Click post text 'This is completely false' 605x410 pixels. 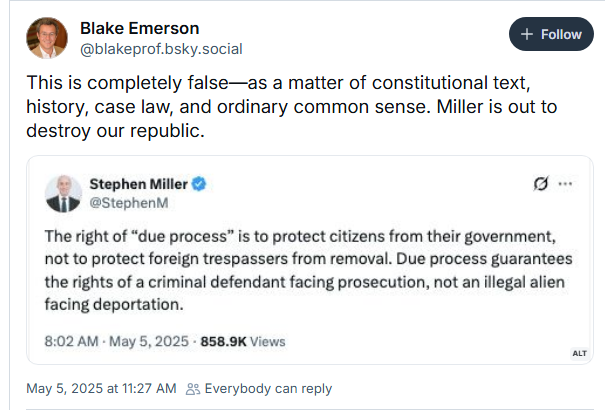pyautogui.click(x=127, y=83)
